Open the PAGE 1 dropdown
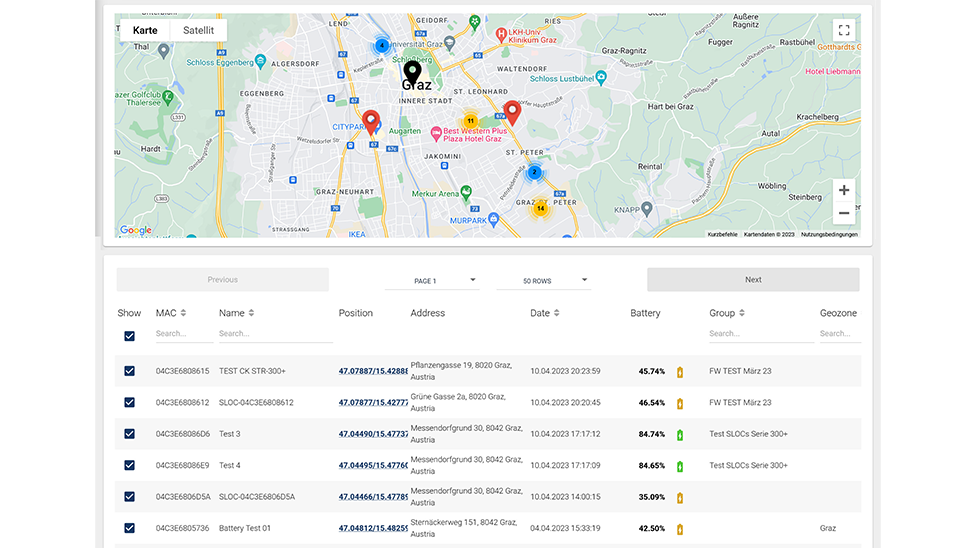This screenshot has height=548, width=976. [432, 281]
